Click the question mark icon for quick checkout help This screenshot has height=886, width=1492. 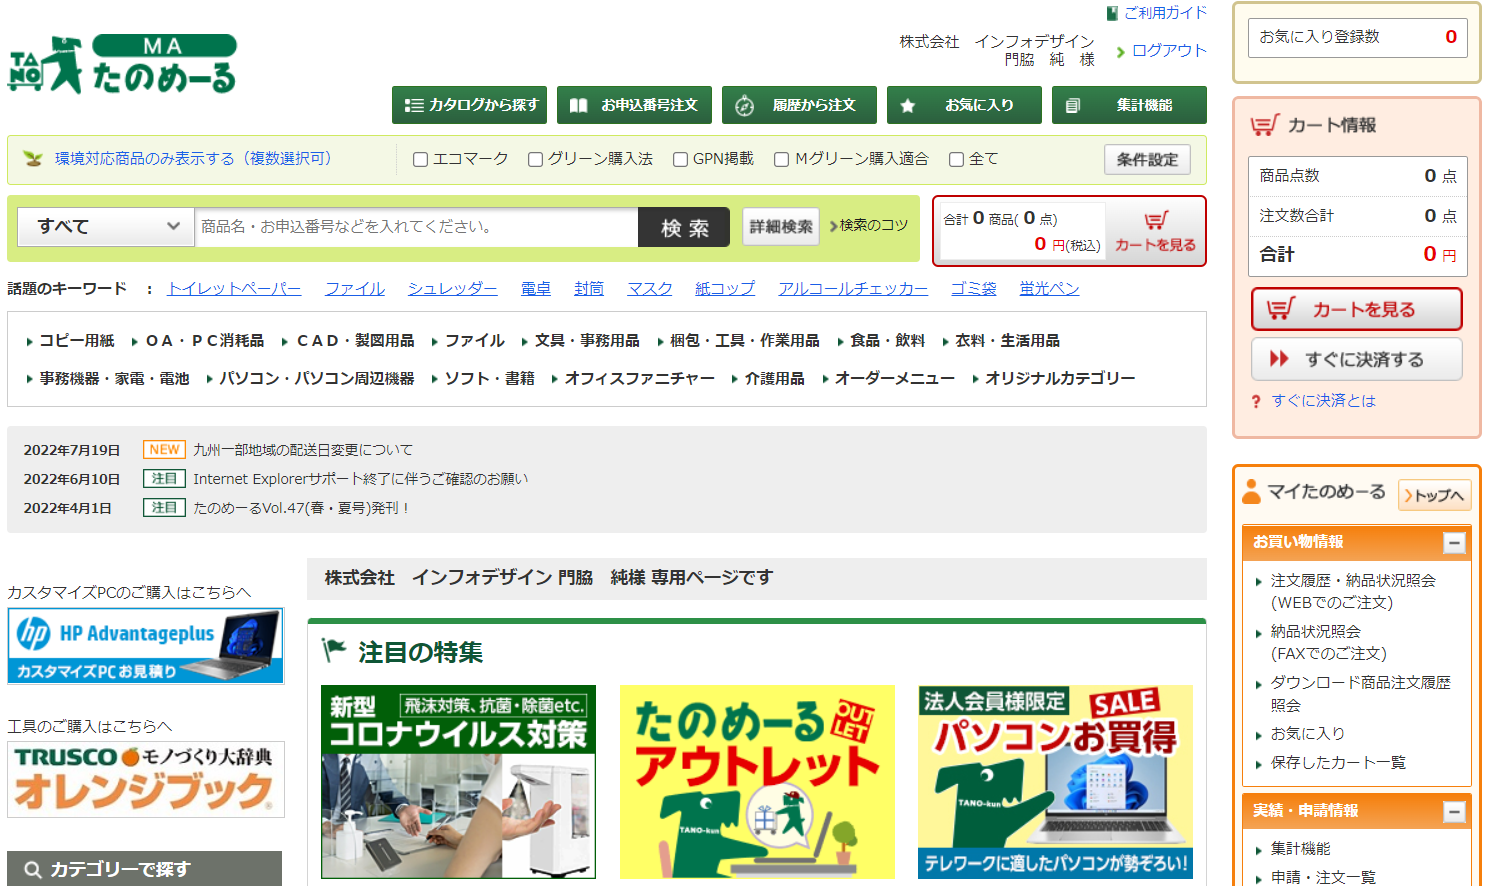[x=1256, y=401]
